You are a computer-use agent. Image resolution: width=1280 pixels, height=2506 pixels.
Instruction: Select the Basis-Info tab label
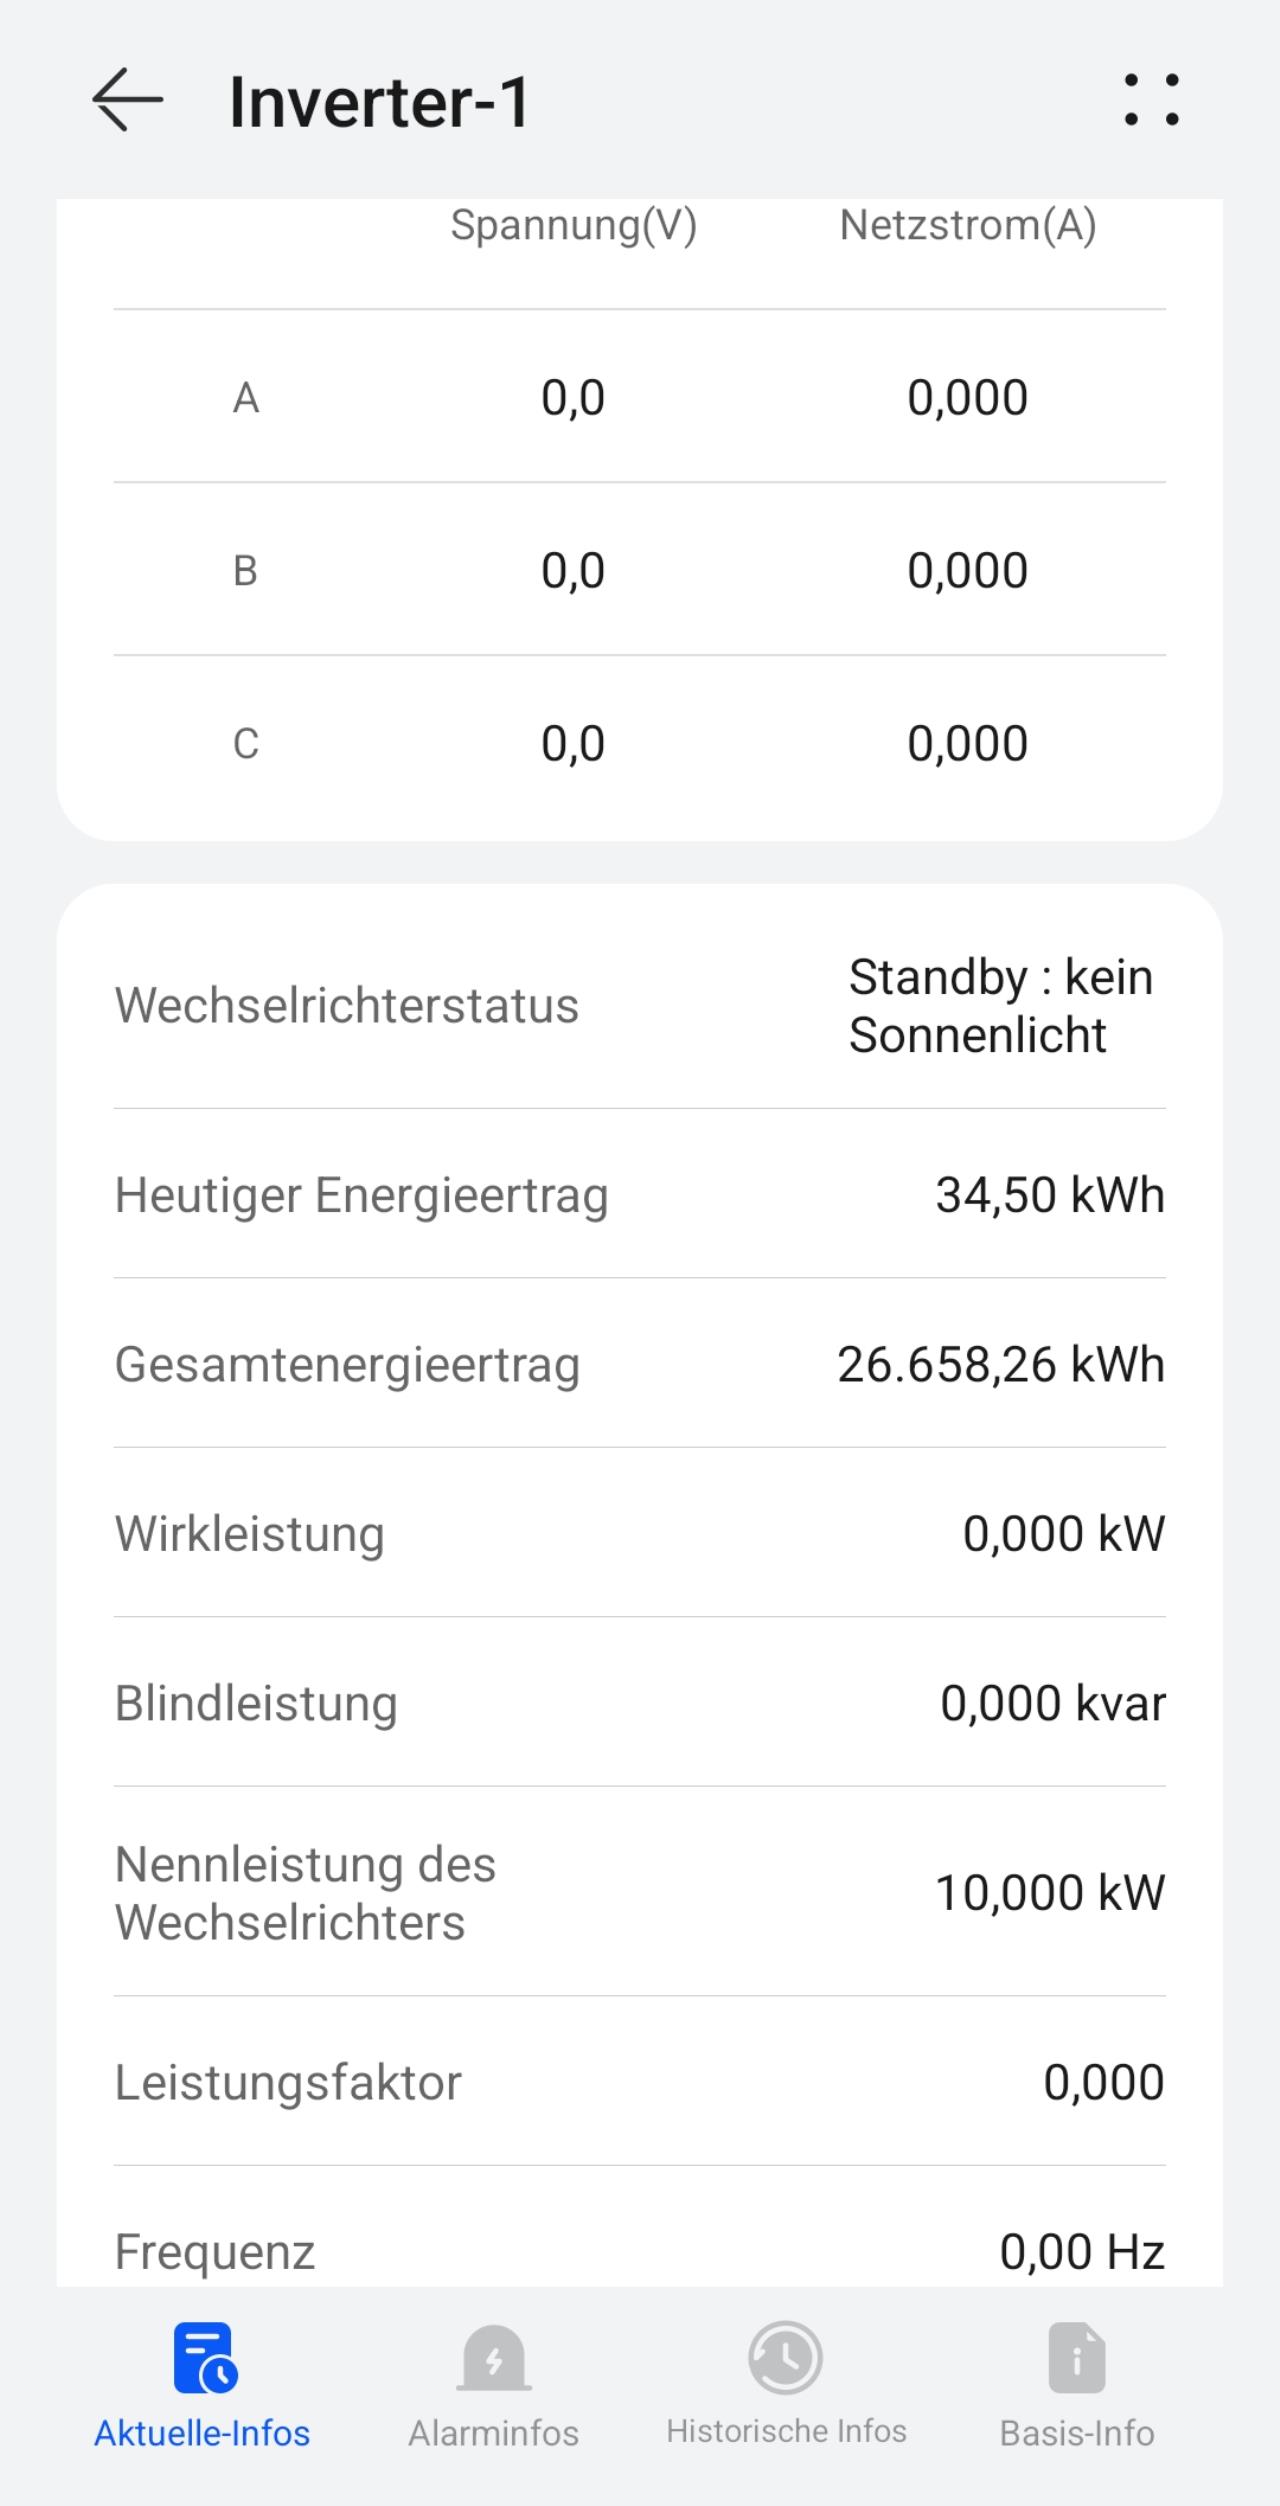[1077, 2433]
